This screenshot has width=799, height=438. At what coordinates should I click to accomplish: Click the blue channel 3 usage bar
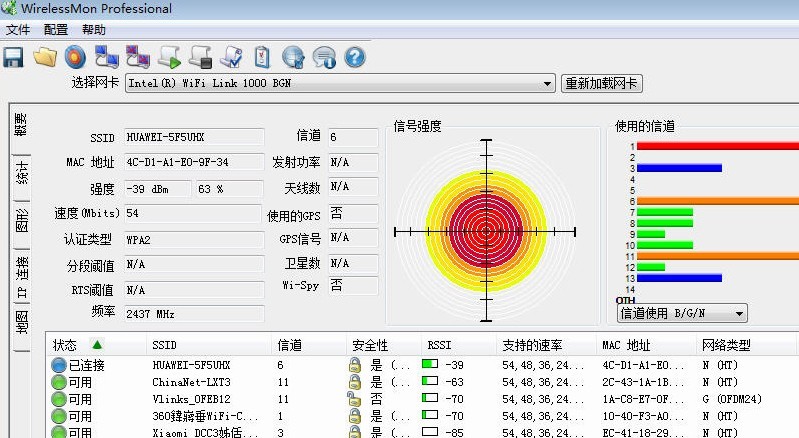[x=679, y=168]
